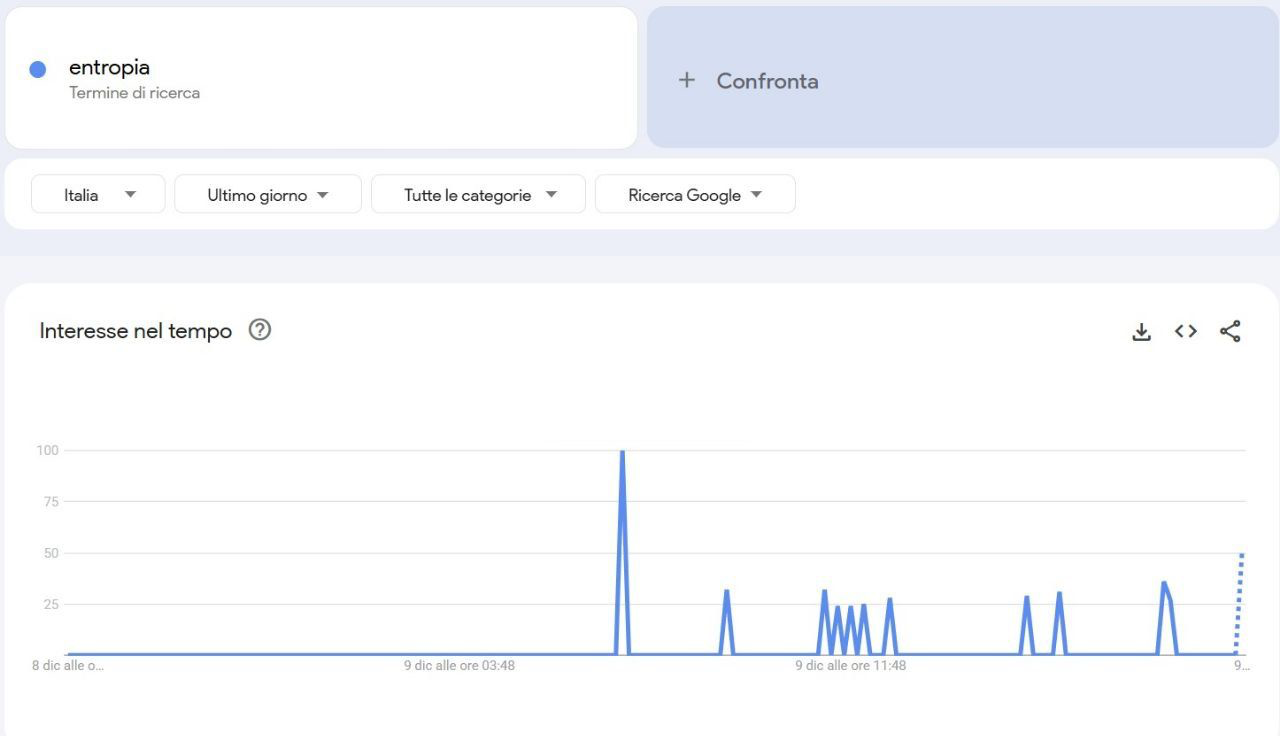
Task: Click the Termine di ricerca subtitle
Action: (x=134, y=93)
